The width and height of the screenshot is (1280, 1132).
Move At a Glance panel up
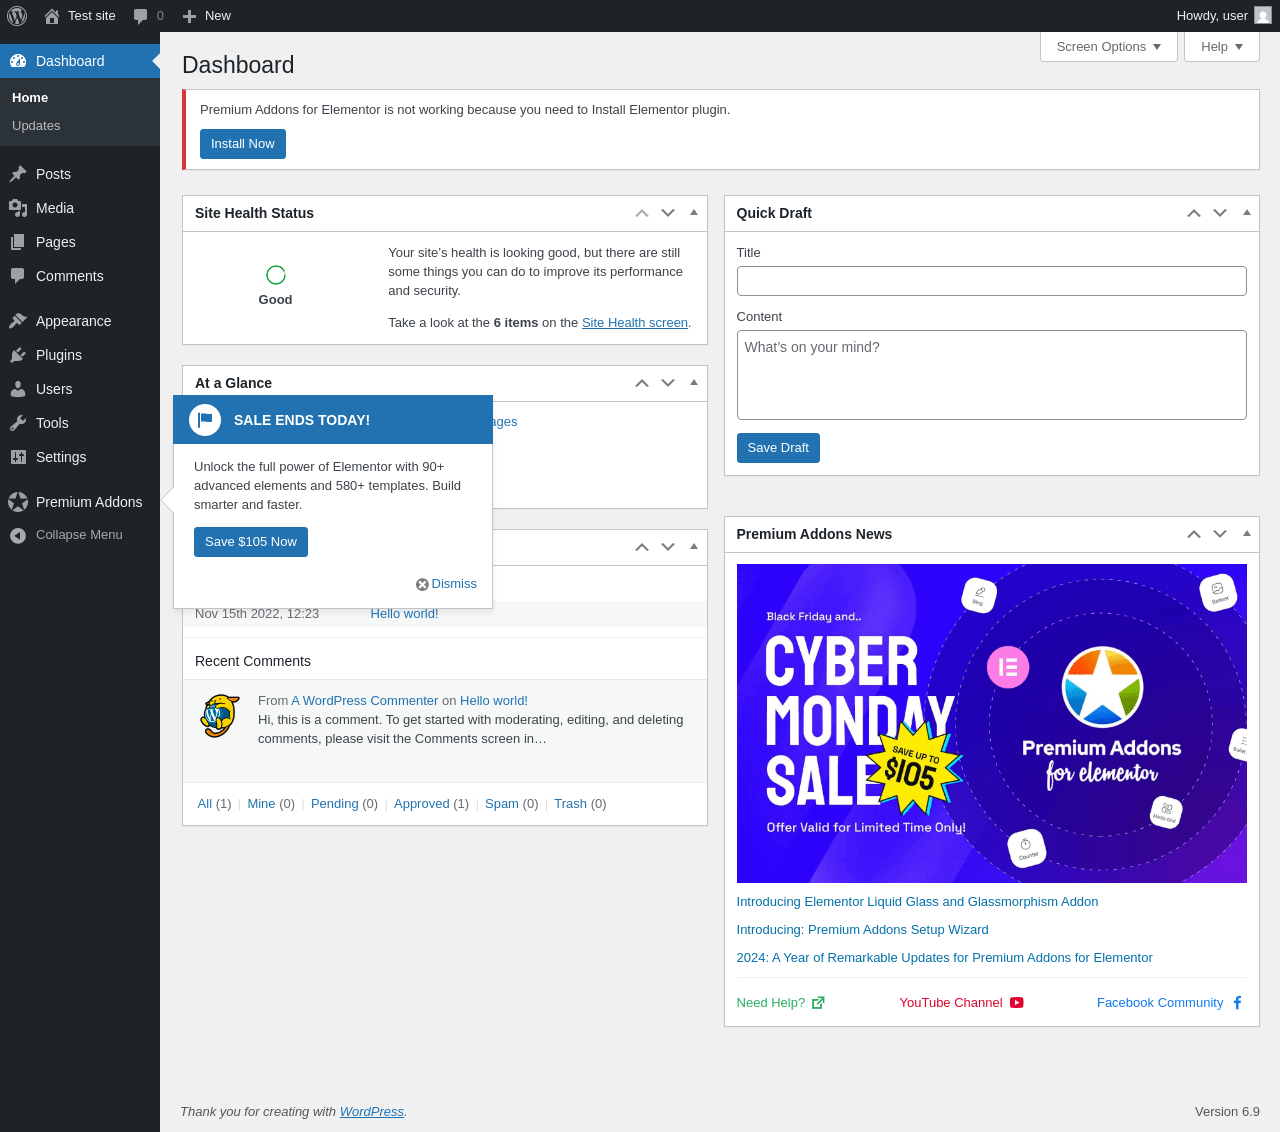click(x=642, y=383)
